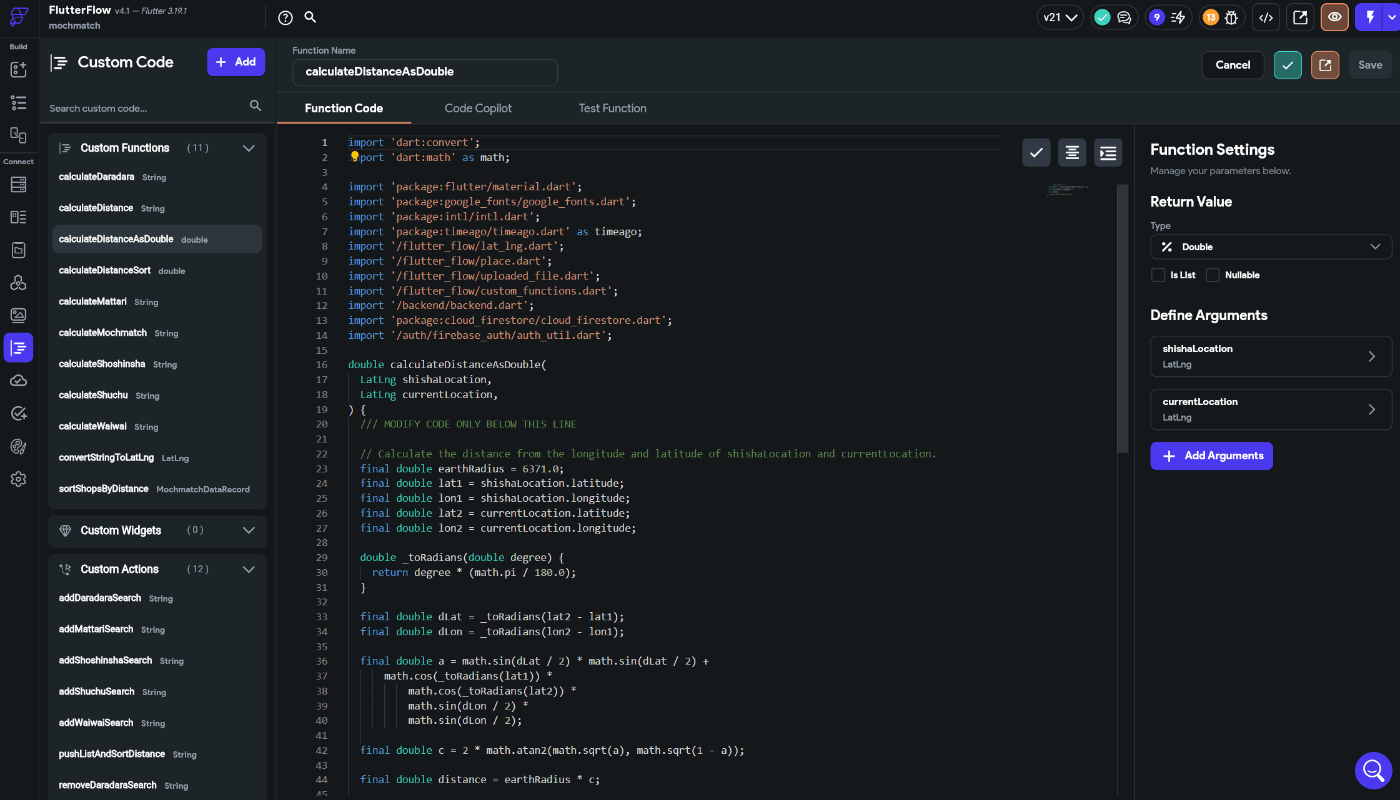Click the format code icon with centered lines
This screenshot has width=1400, height=800.
[1072, 152]
